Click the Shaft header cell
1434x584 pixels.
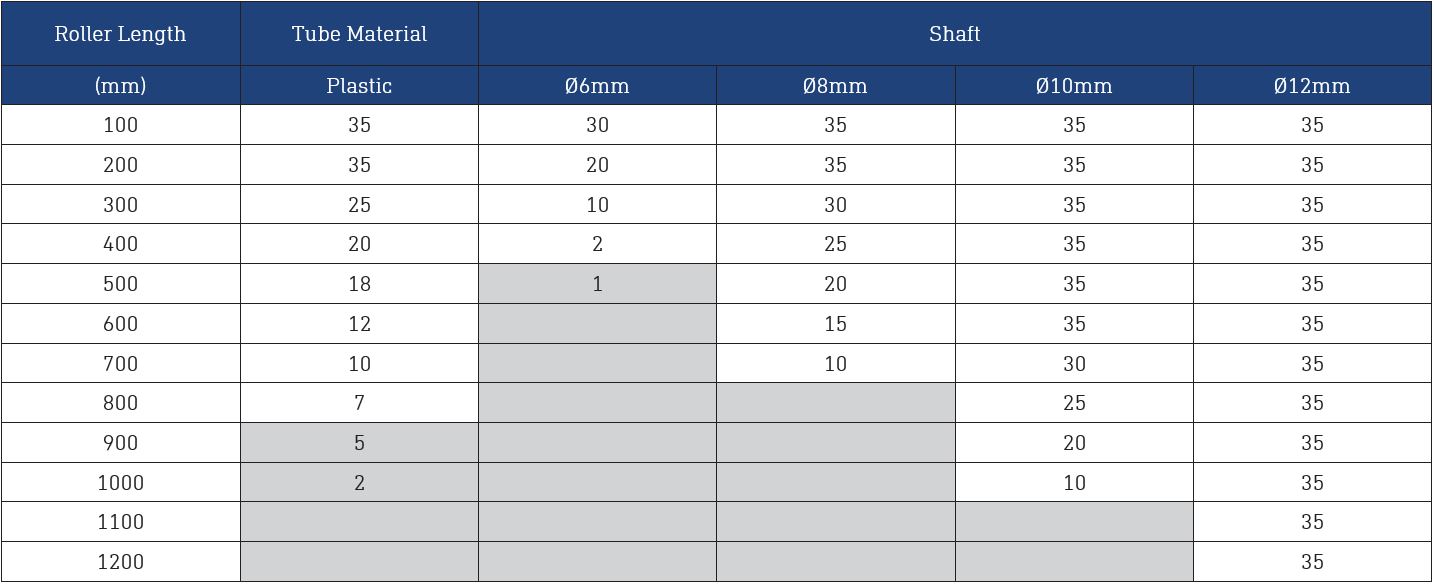coord(955,34)
